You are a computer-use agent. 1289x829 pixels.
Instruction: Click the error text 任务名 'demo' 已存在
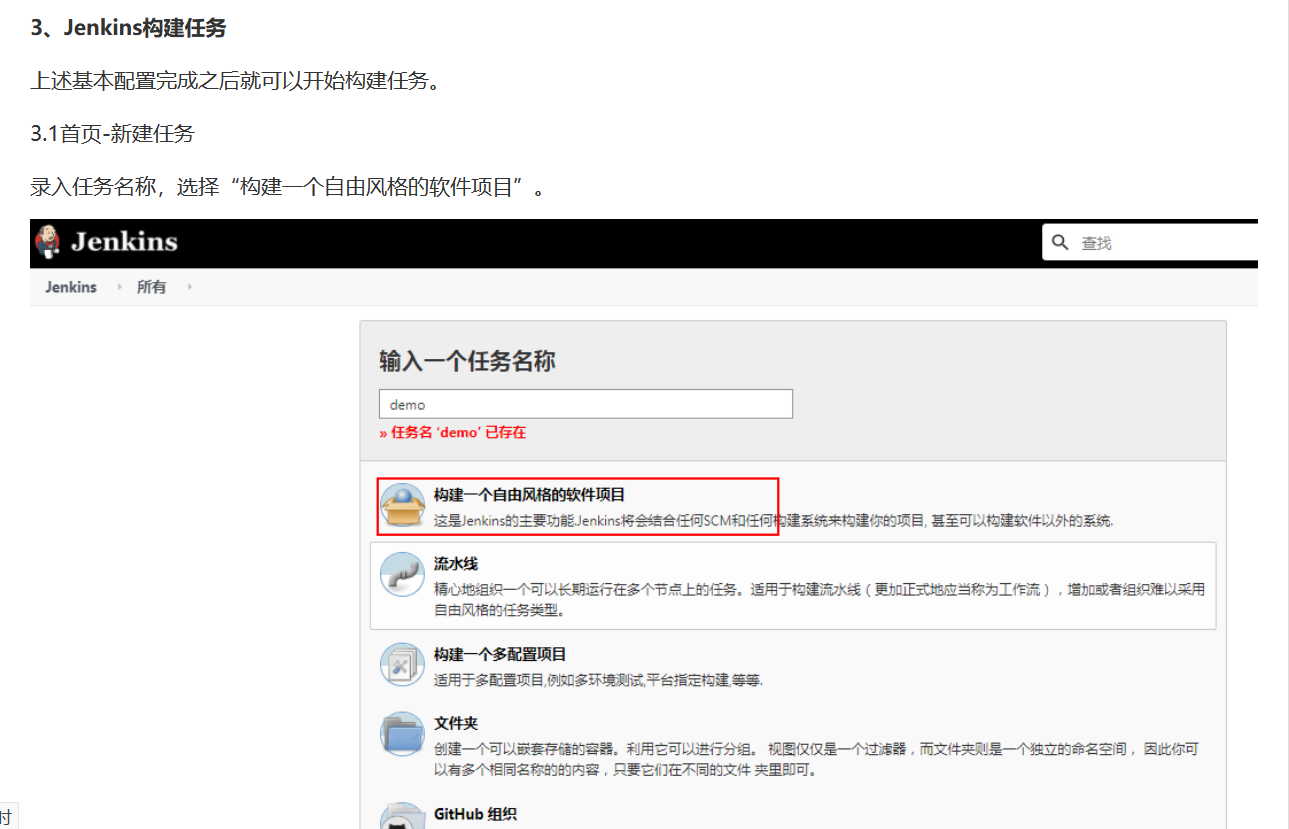point(453,433)
